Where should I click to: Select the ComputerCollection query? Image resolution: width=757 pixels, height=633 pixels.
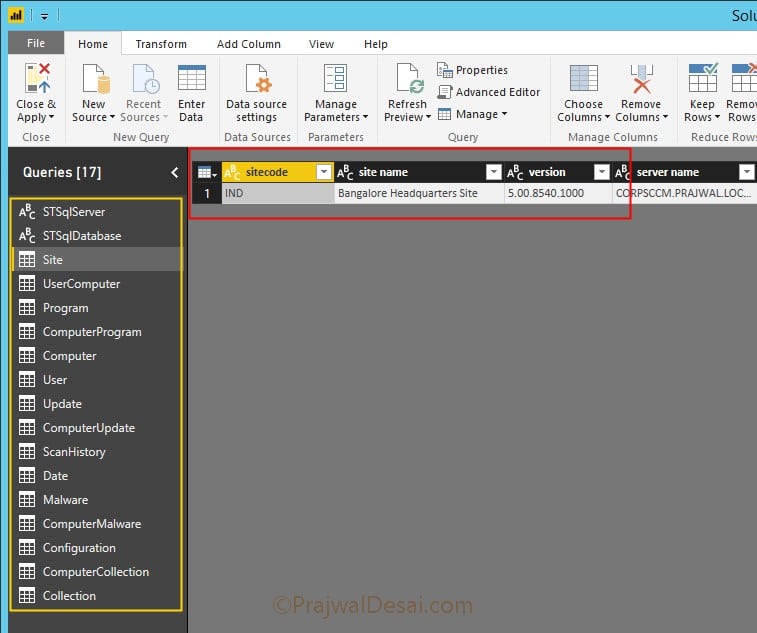click(97, 571)
